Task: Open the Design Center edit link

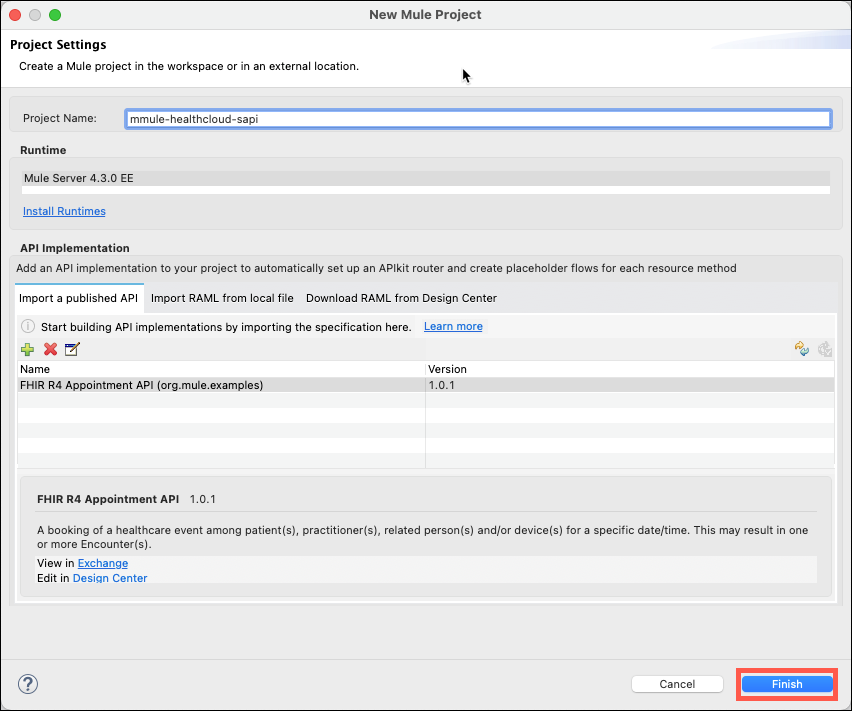Action: pos(110,578)
